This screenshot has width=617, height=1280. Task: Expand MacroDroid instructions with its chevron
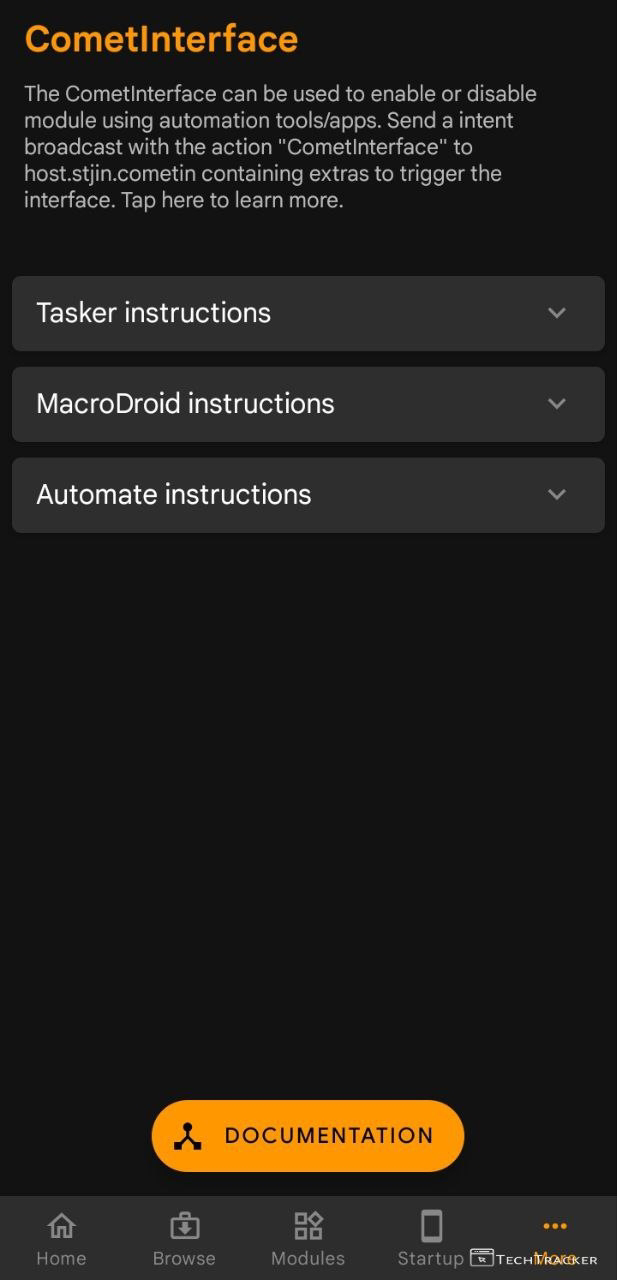click(x=557, y=404)
